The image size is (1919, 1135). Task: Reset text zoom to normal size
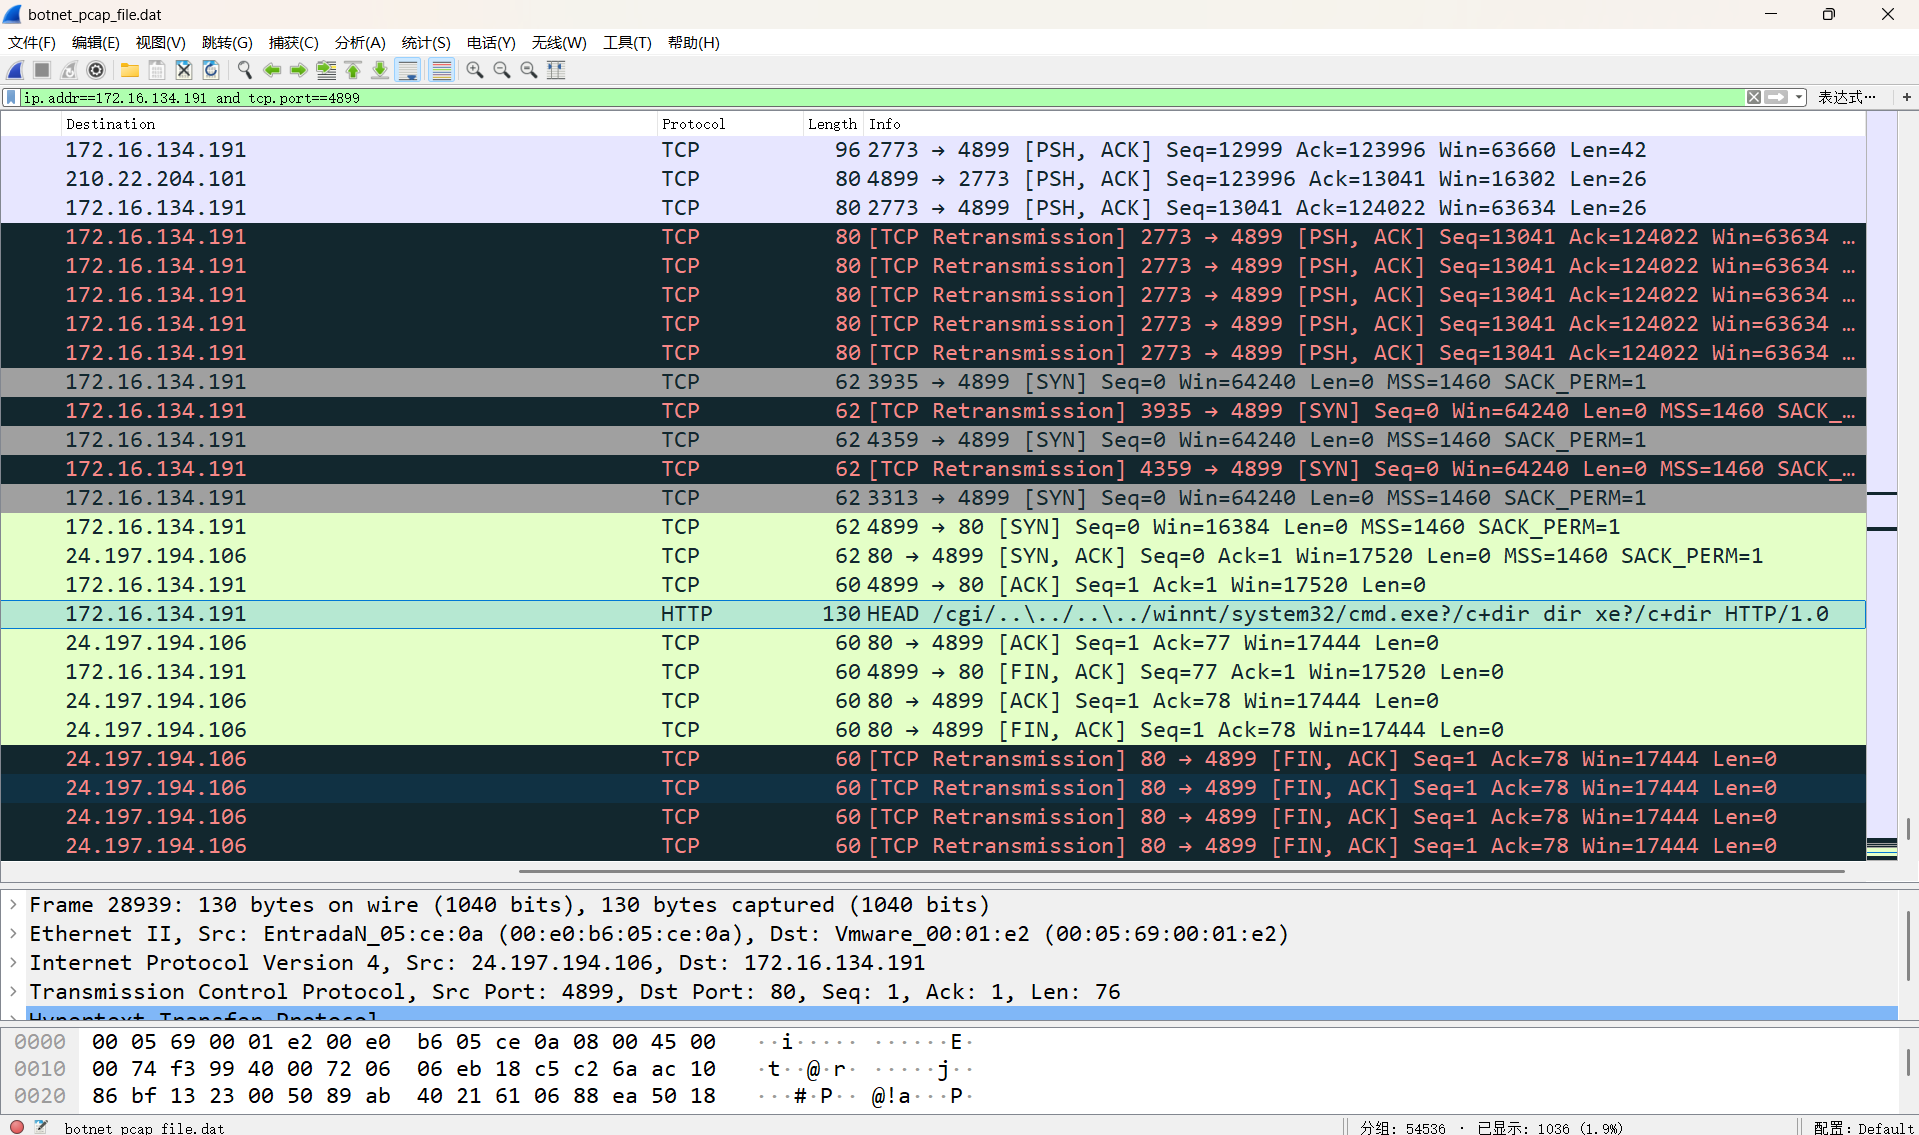(529, 70)
